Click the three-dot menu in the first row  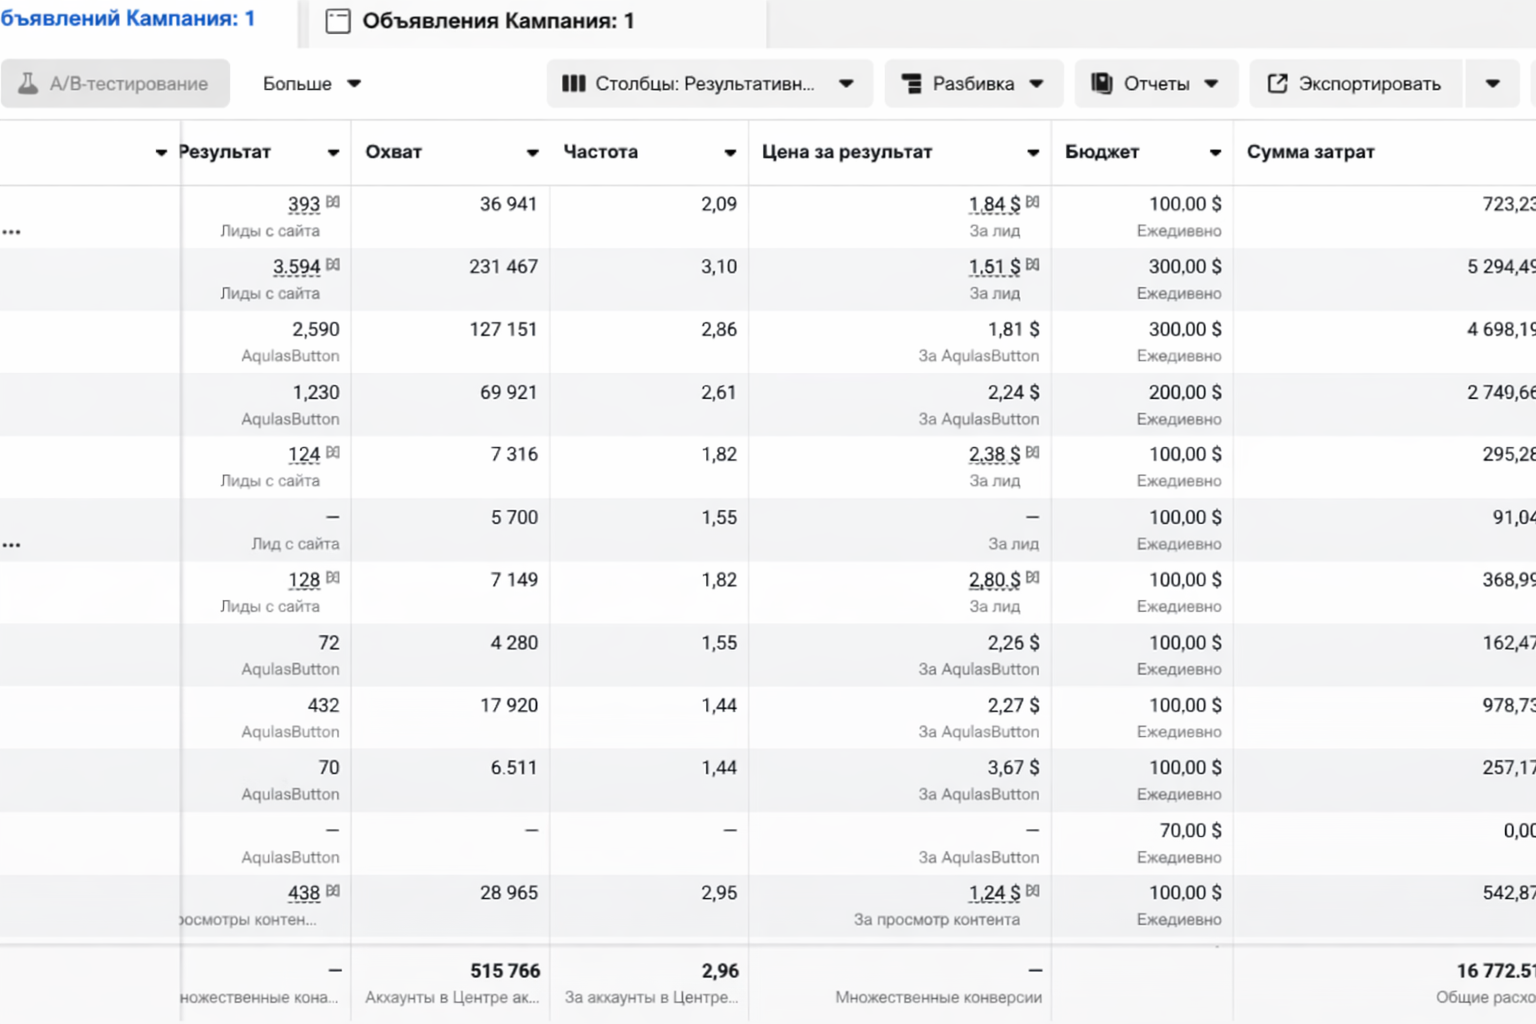(x=12, y=232)
